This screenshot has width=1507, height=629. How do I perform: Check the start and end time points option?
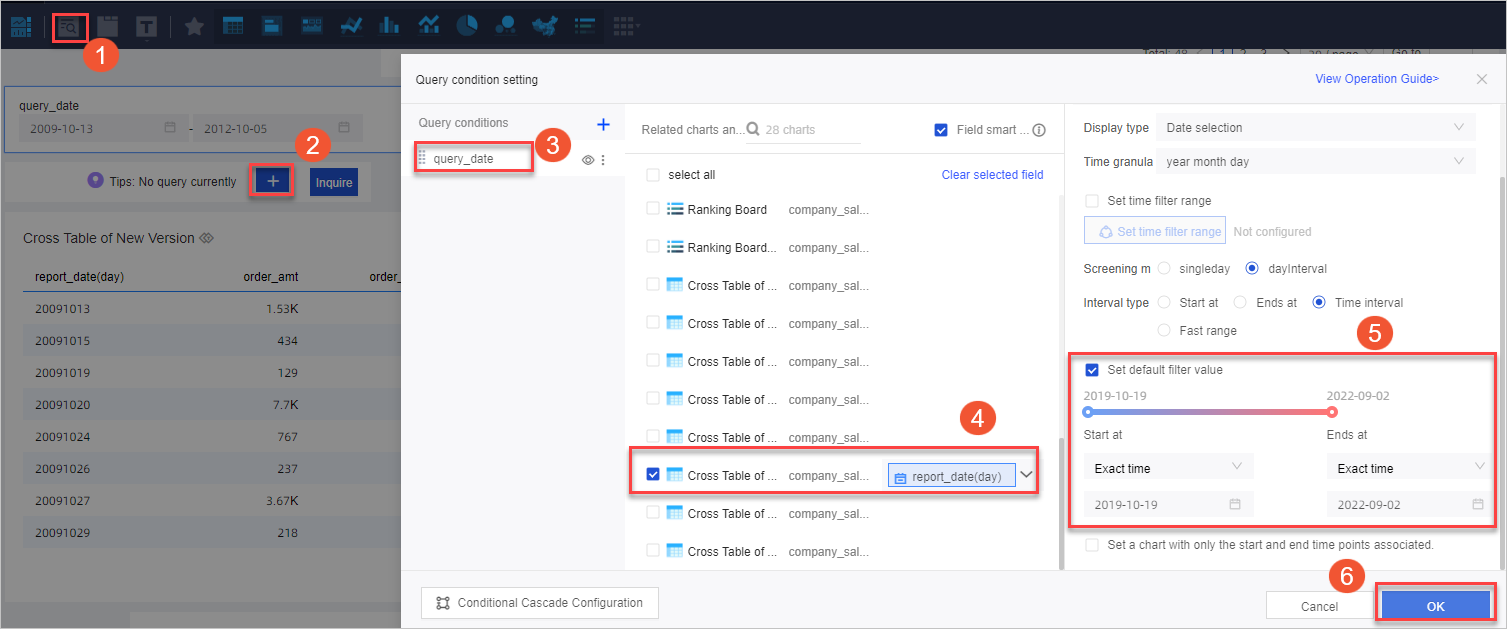[1092, 545]
